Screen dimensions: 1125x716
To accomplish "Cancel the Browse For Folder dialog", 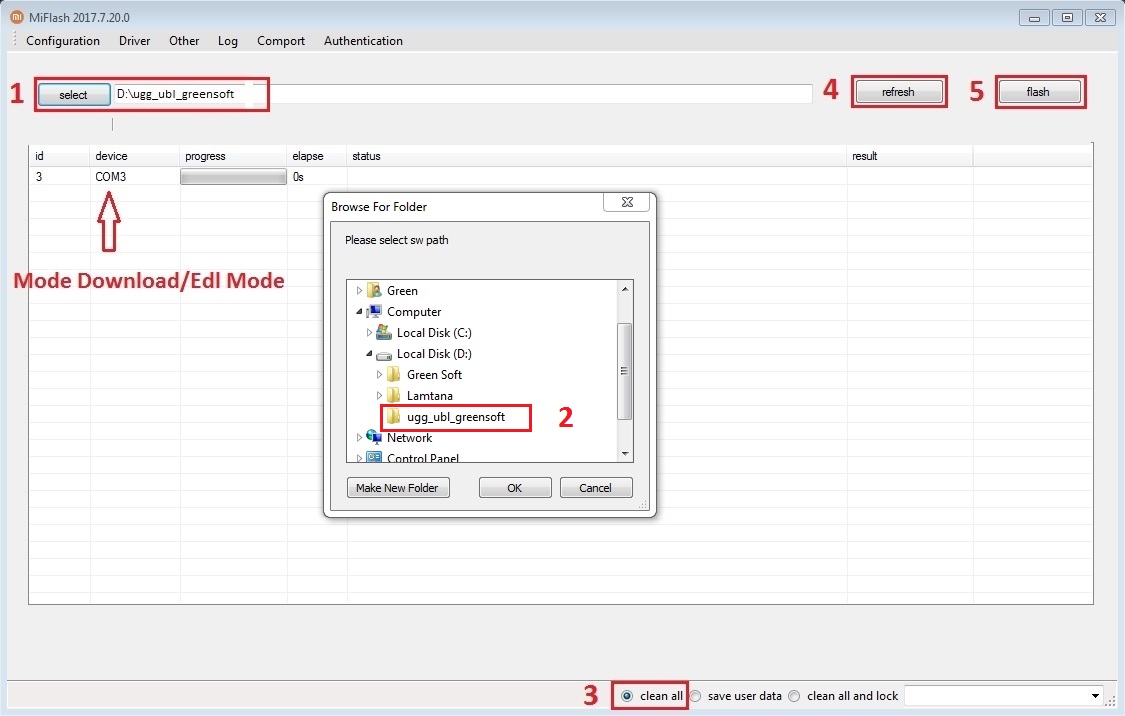I will (596, 488).
